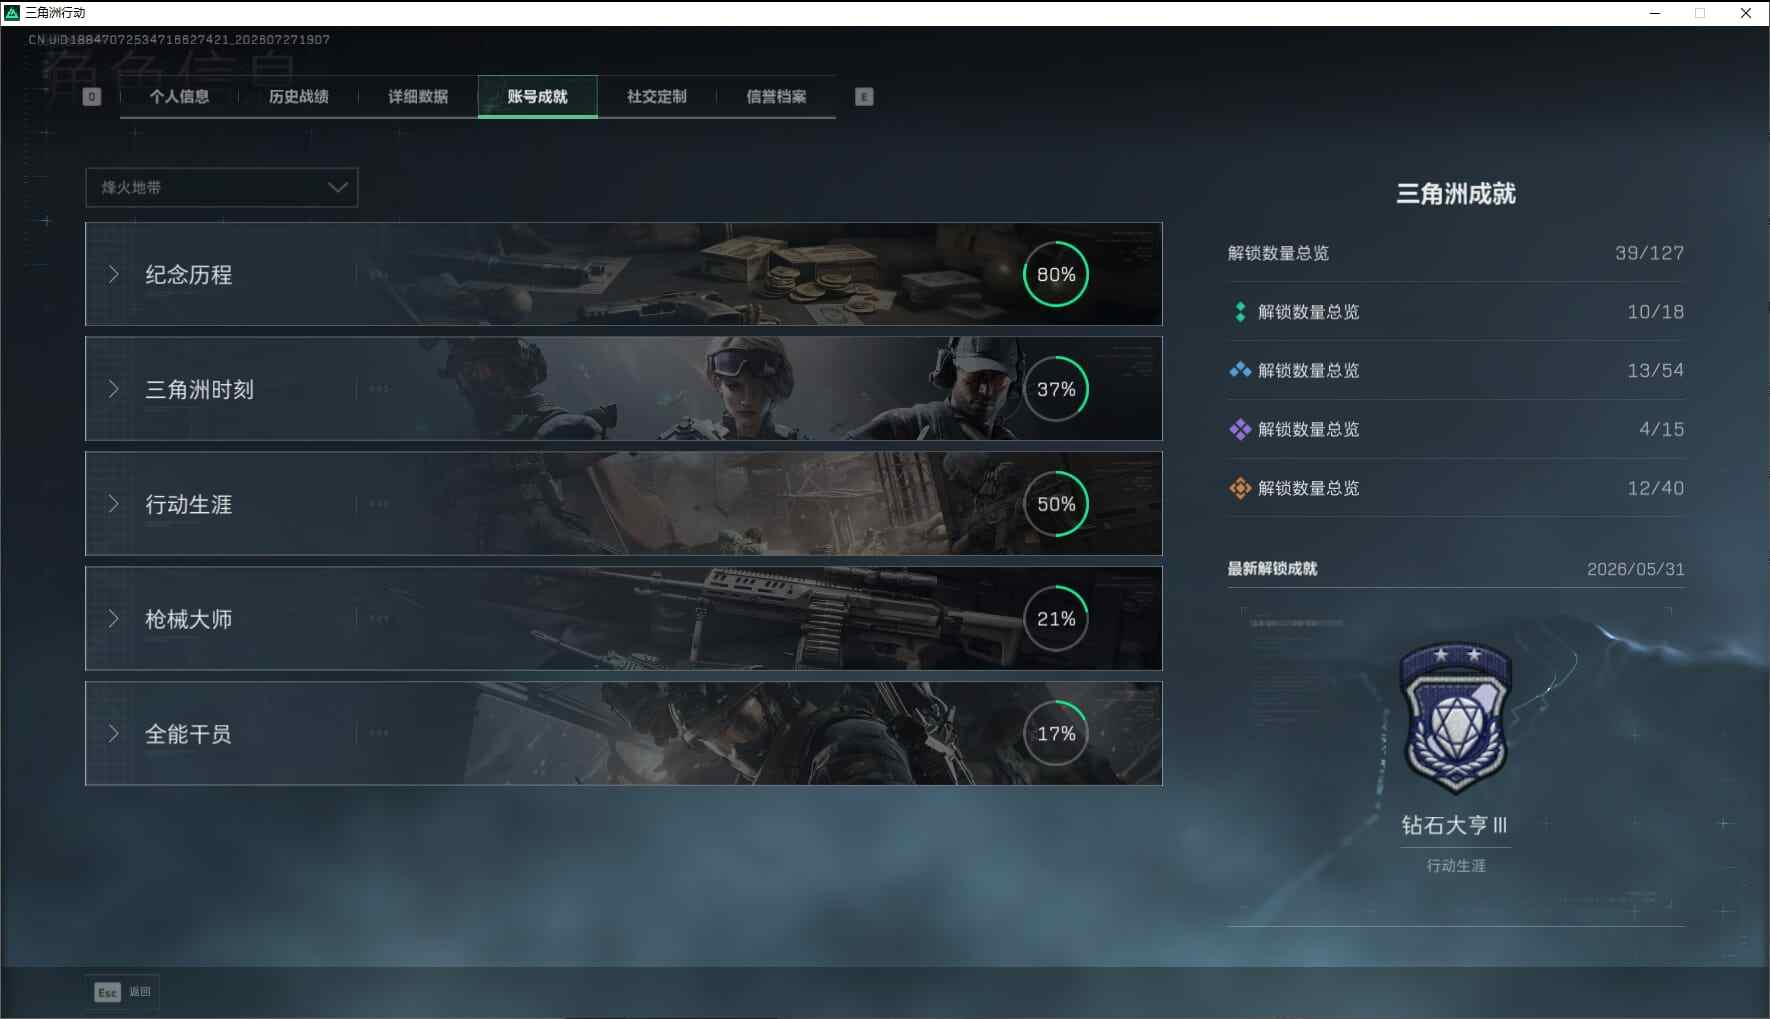Click the 13/54 unlock count
Image resolution: width=1770 pixels, height=1019 pixels.
pyautogui.click(x=1655, y=370)
